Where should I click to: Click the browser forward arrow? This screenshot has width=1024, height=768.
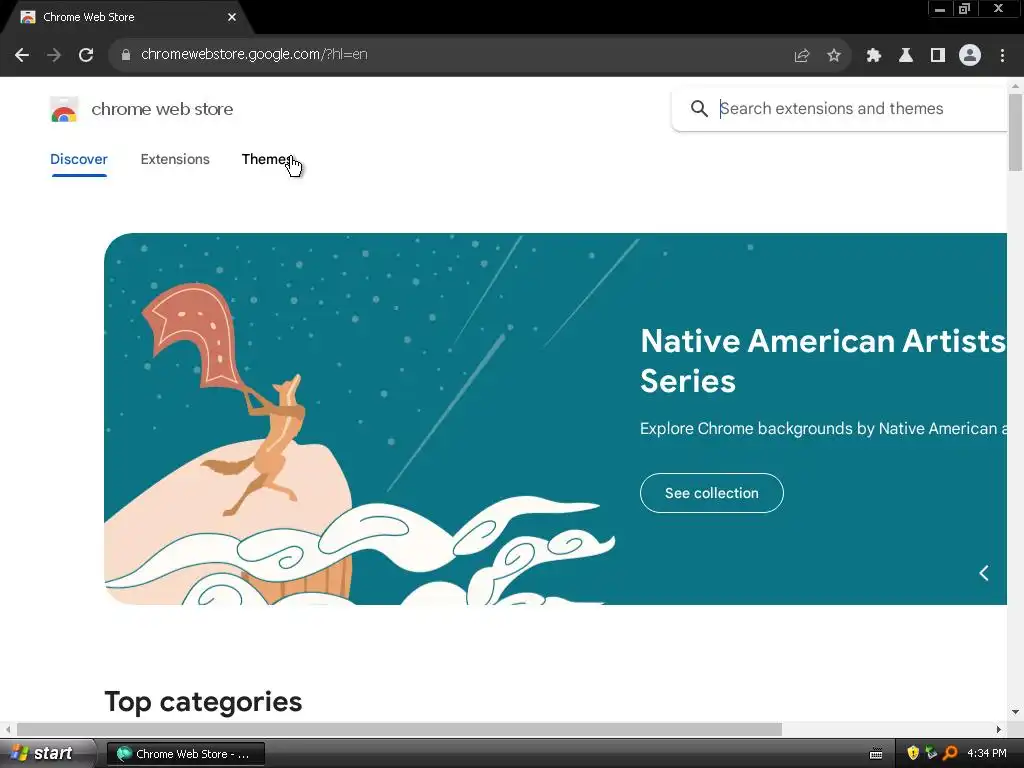coord(54,55)
